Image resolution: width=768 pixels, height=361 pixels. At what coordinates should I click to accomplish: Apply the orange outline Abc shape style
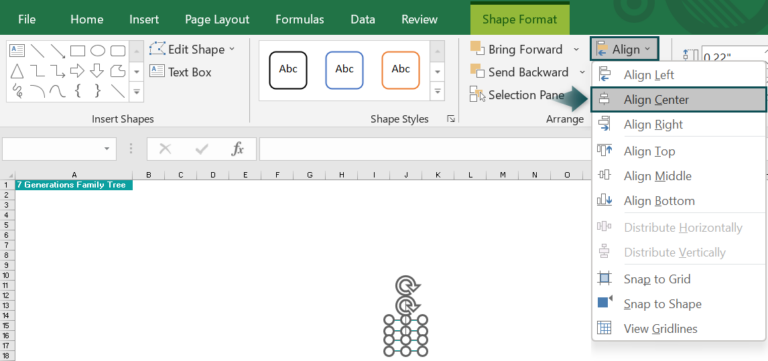[x=401, y=70]
